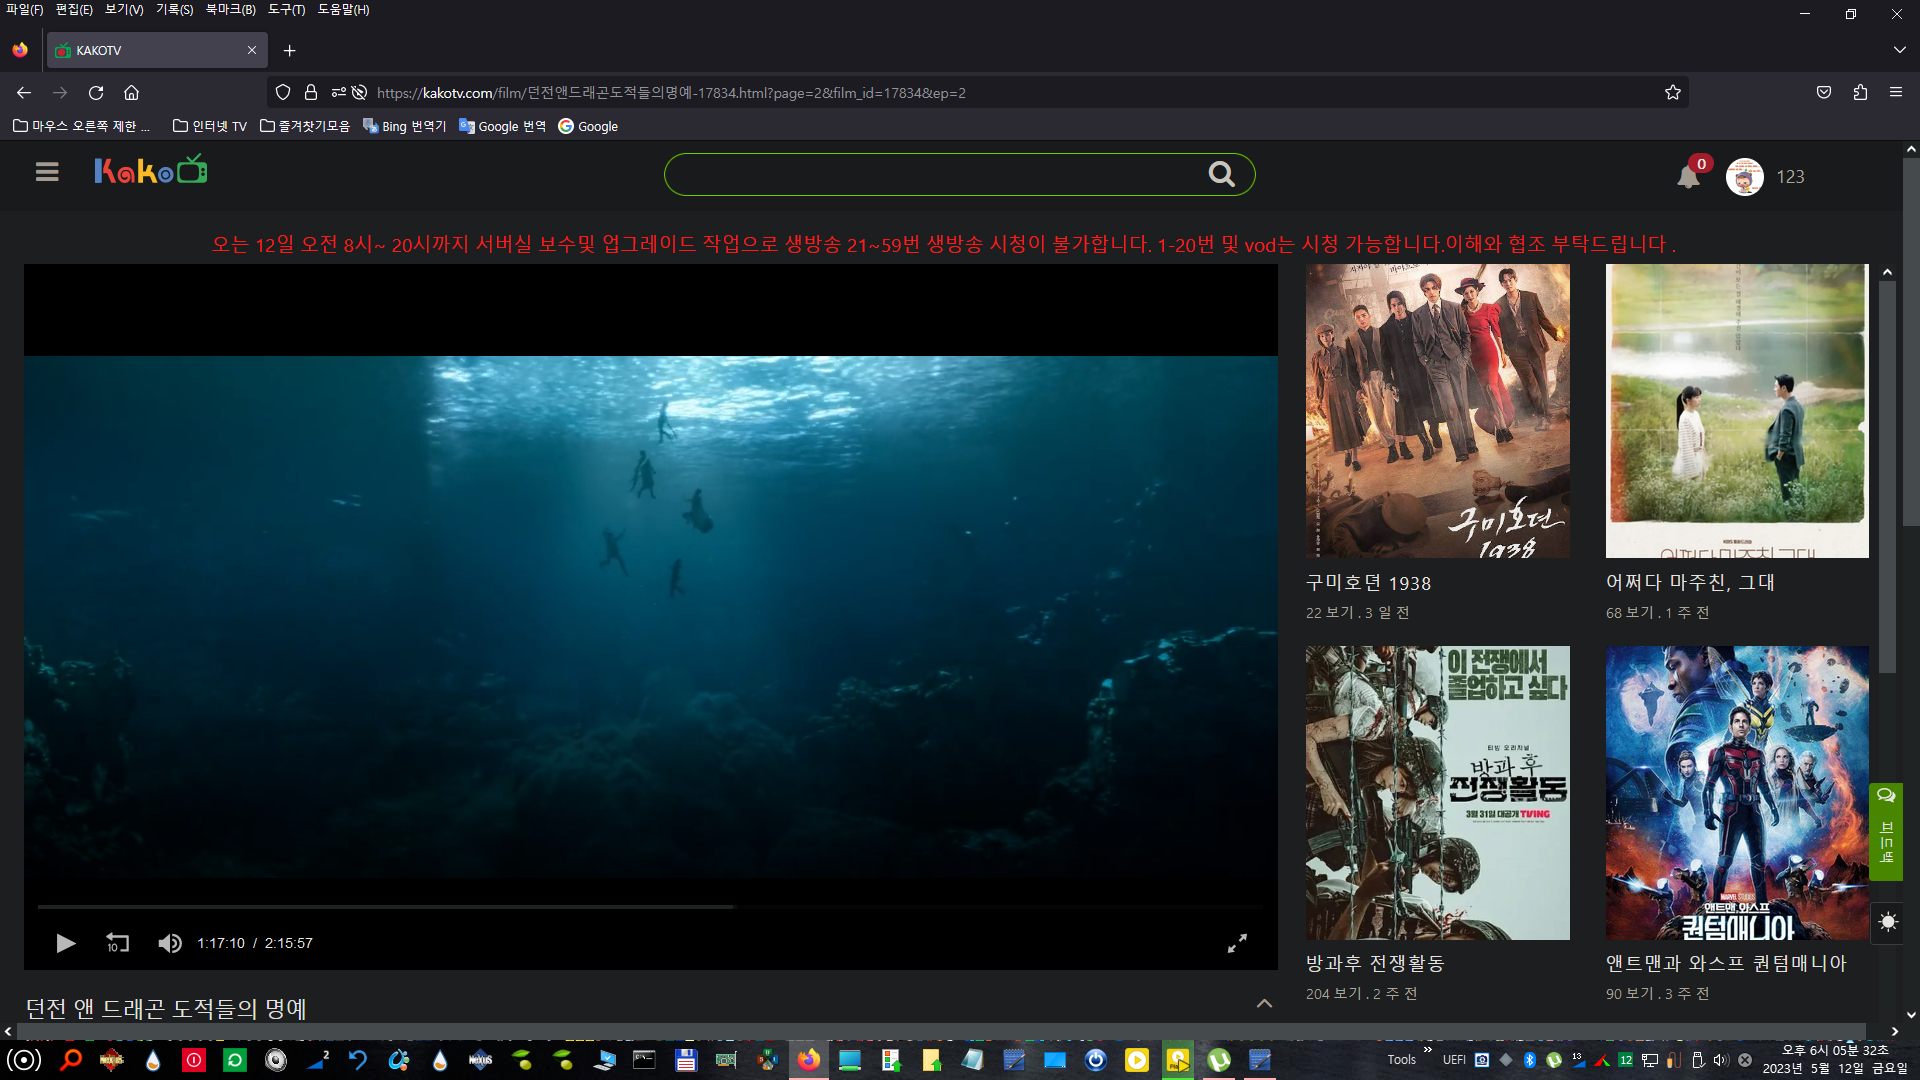Seek on the video progress bar

650,906
